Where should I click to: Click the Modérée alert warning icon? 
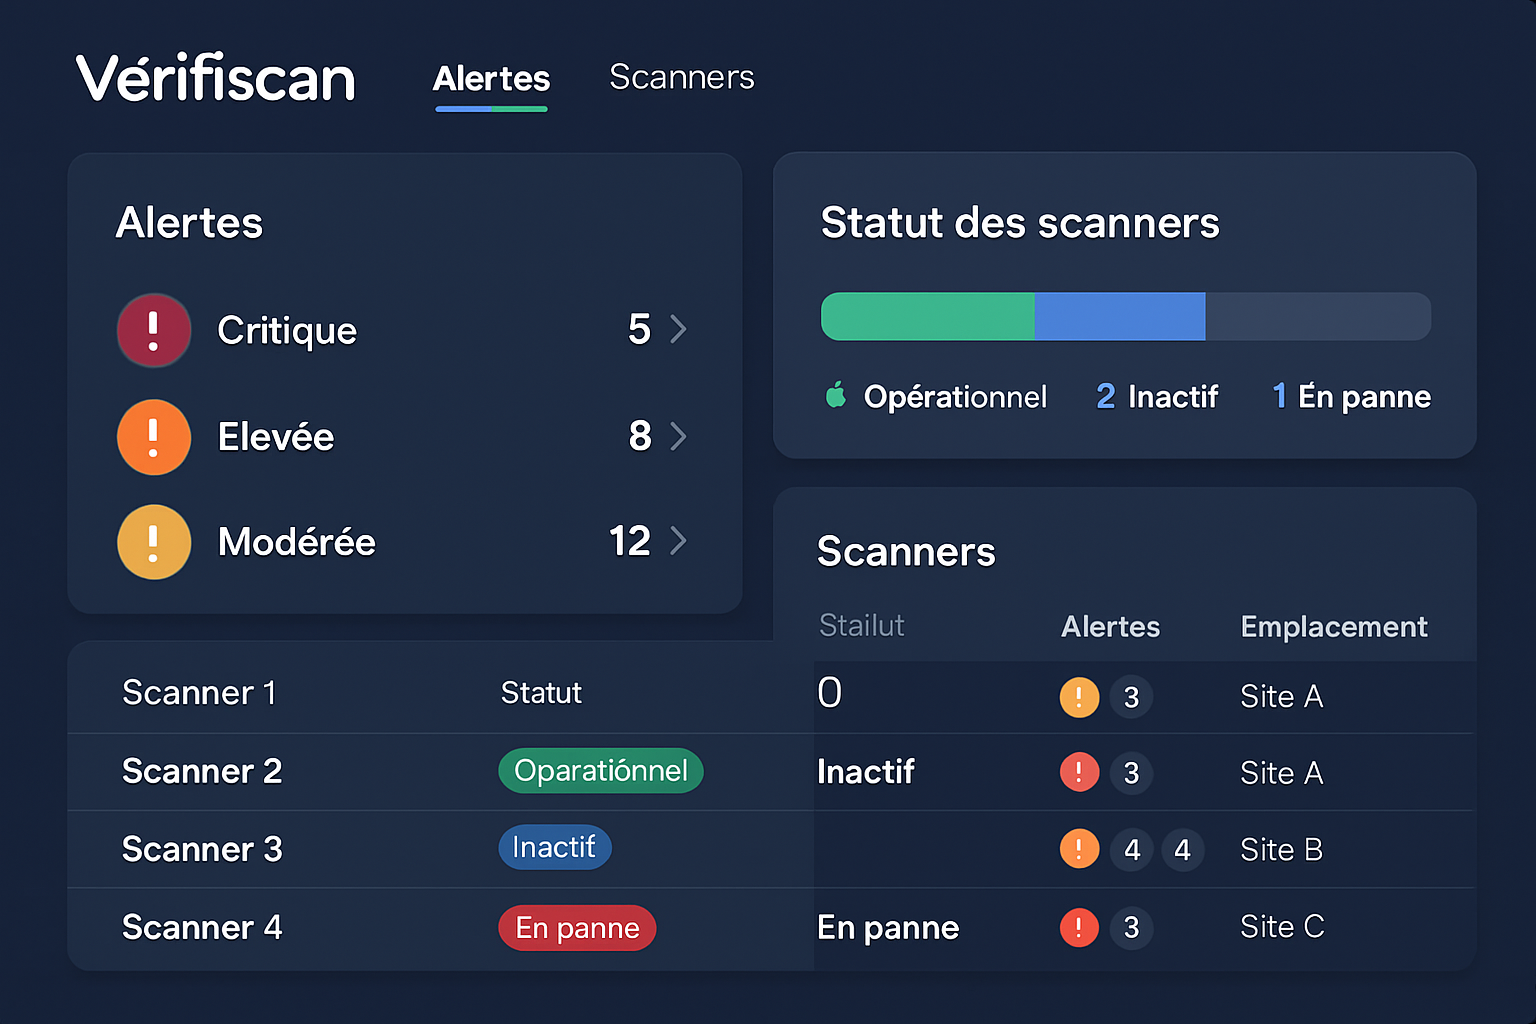tap(153, 542)
